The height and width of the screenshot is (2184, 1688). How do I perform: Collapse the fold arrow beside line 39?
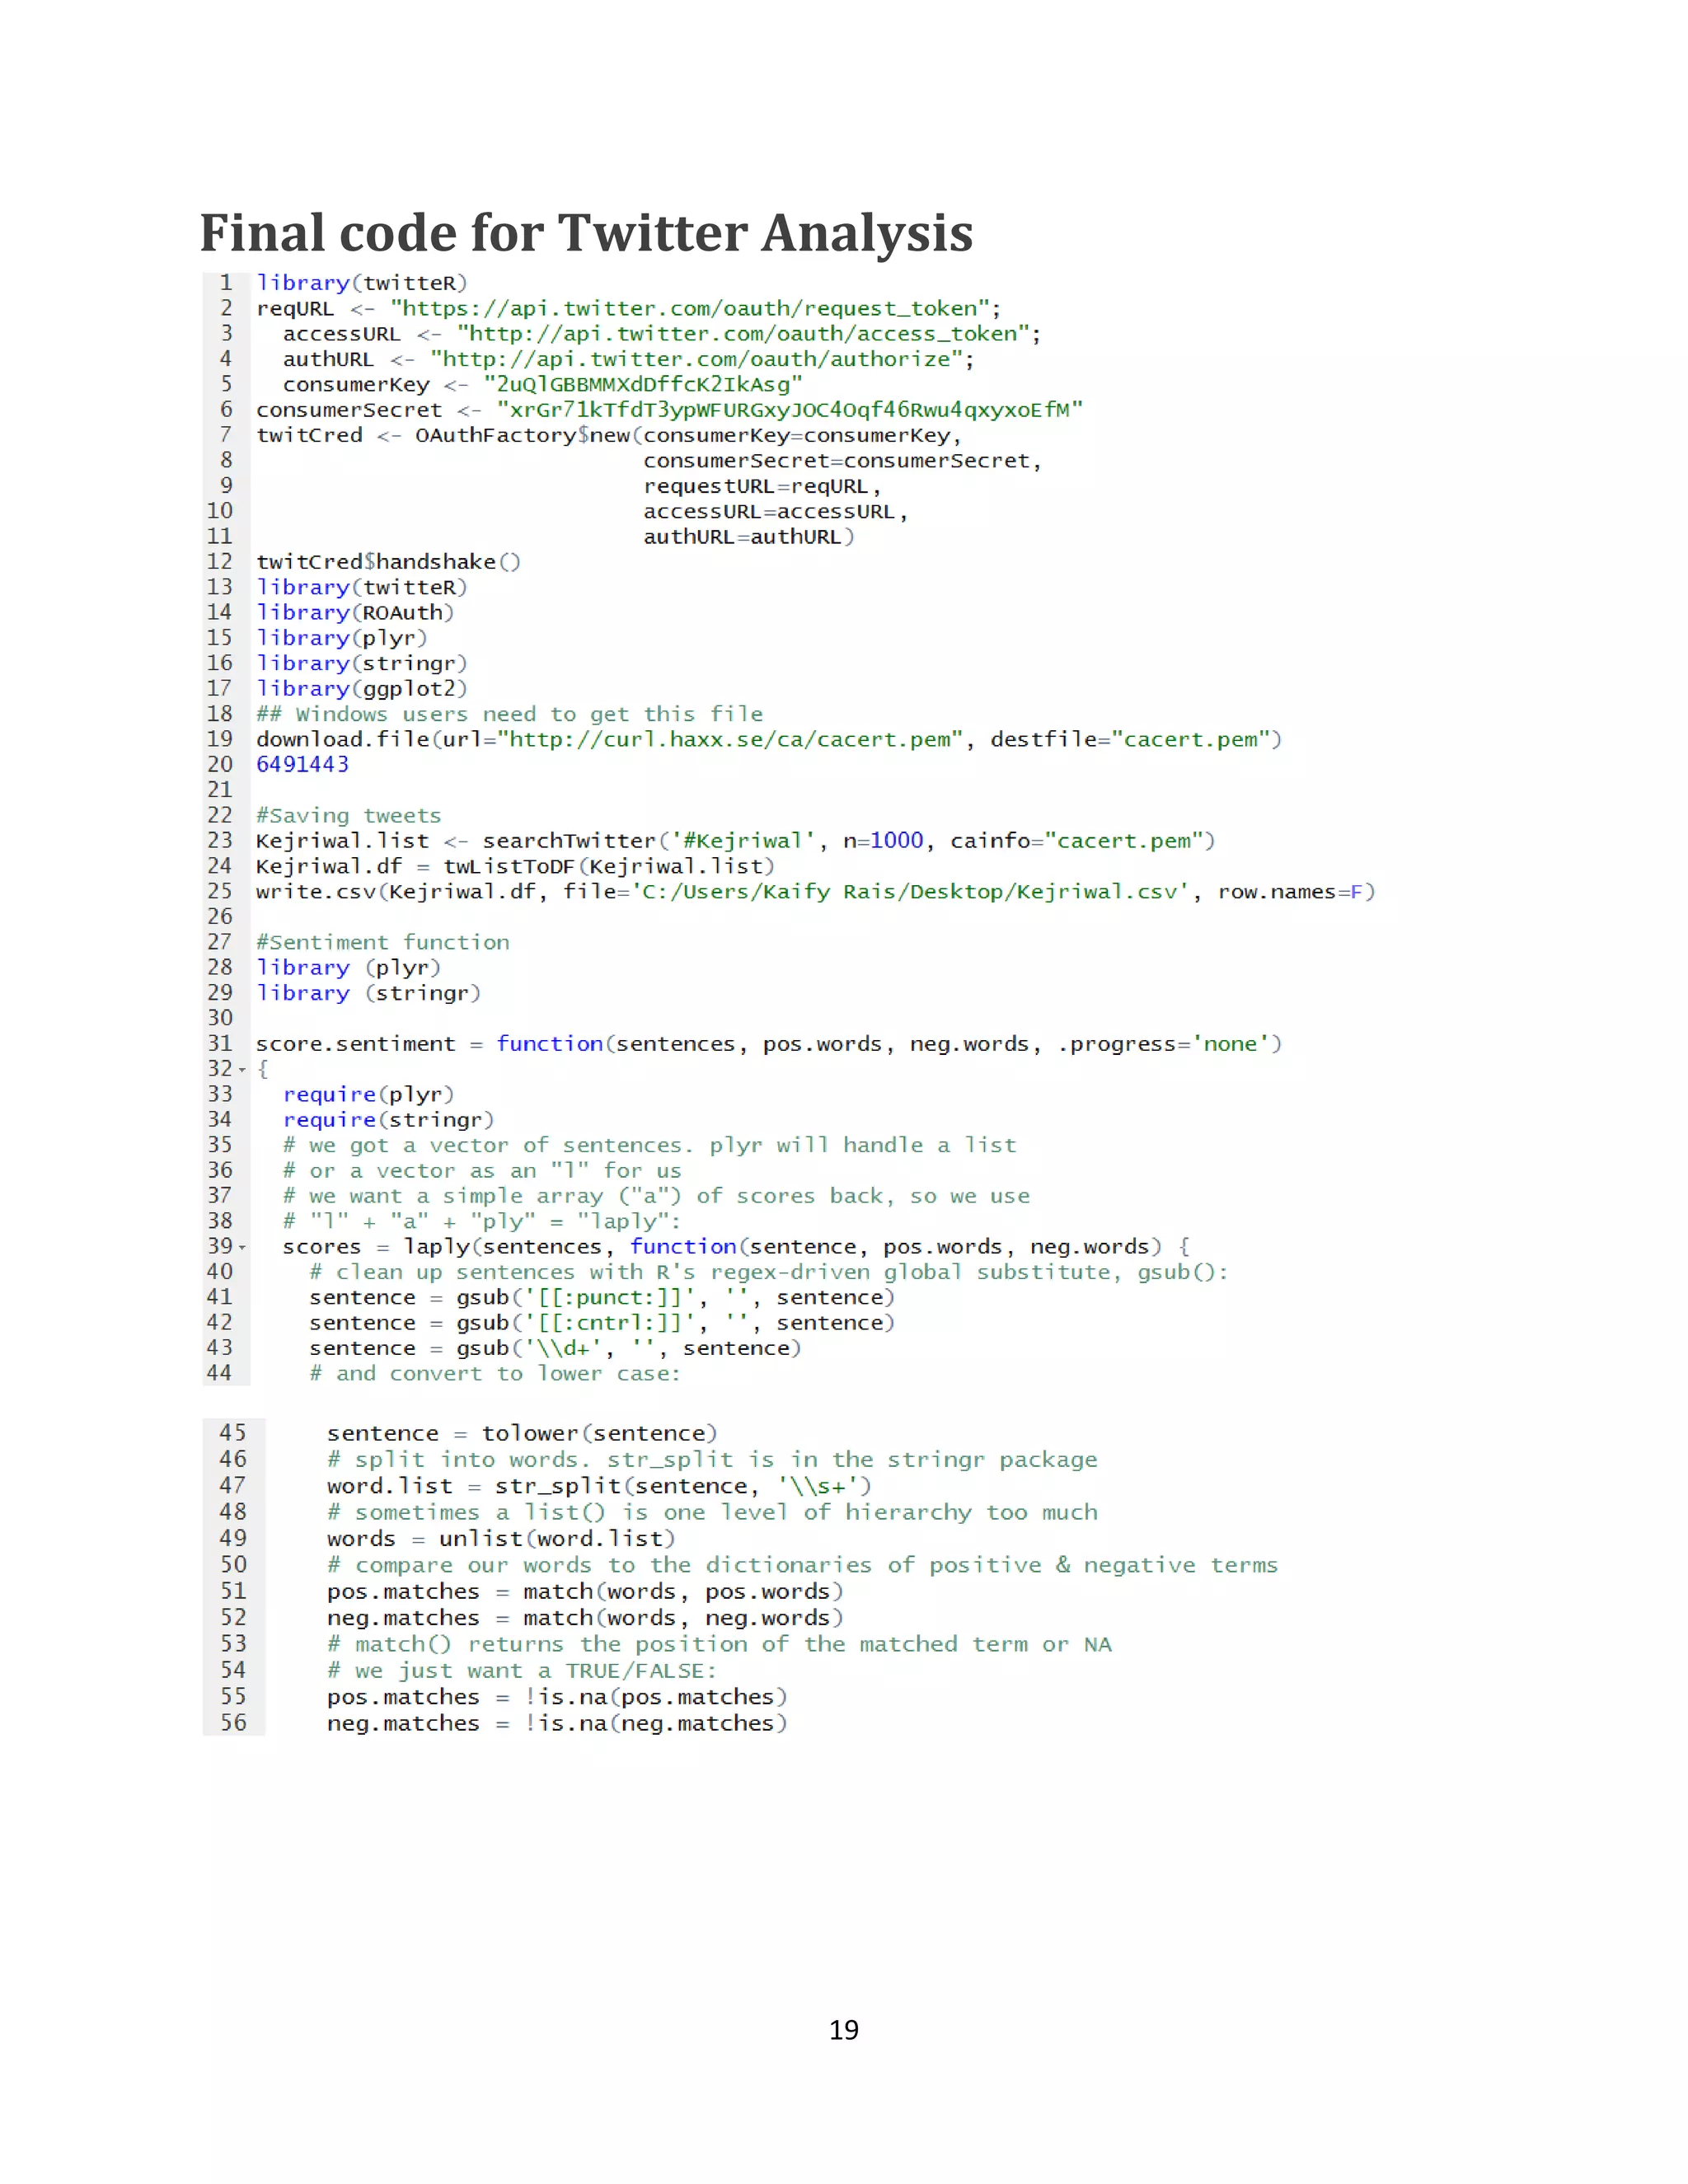tap(242, 1248)
